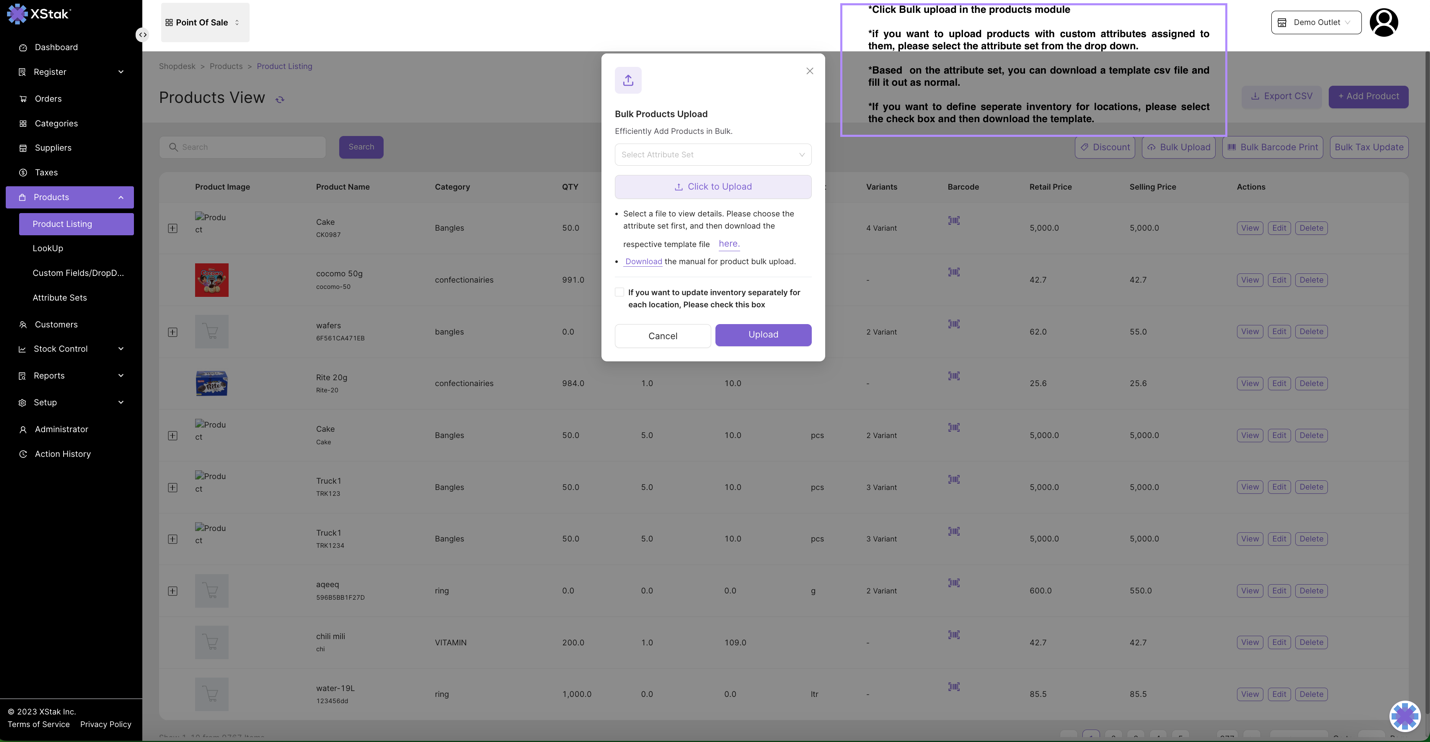1430x742 pixels.
Task: Expand variants for the aqeeq row
Action: (173, 591)
